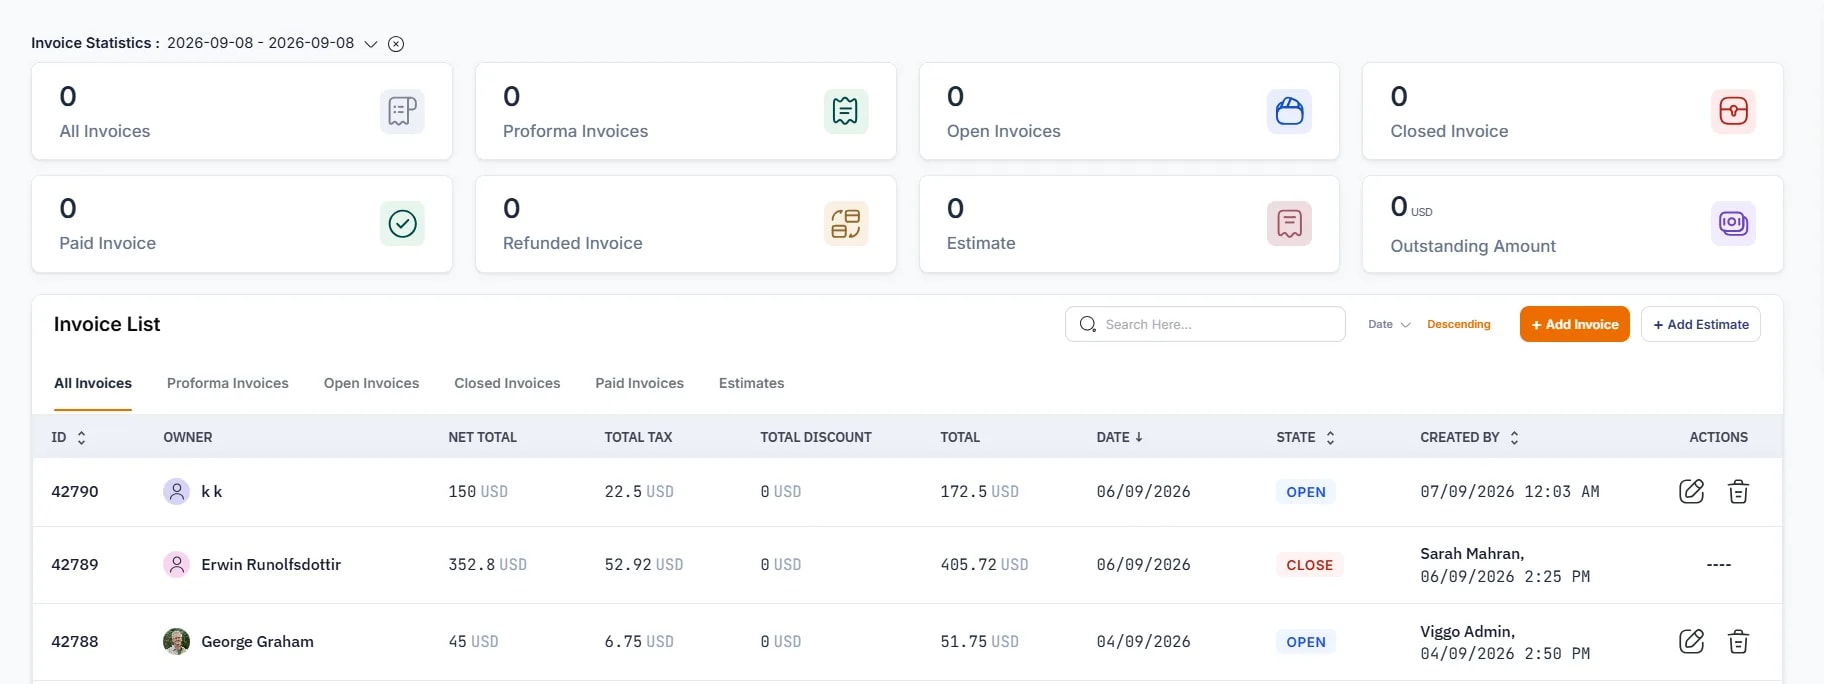
Task: Click creator Sarah Mahran
Action: [x=1472, y=553]
